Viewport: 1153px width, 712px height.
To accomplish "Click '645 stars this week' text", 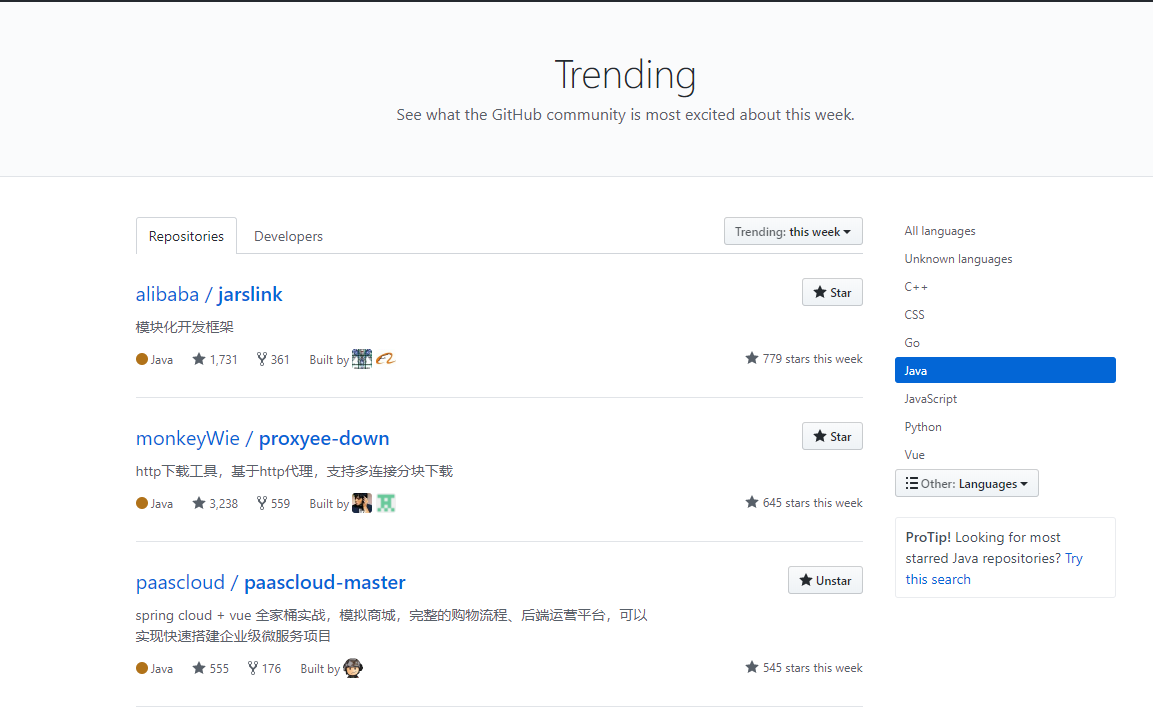I will click(804, 503).
